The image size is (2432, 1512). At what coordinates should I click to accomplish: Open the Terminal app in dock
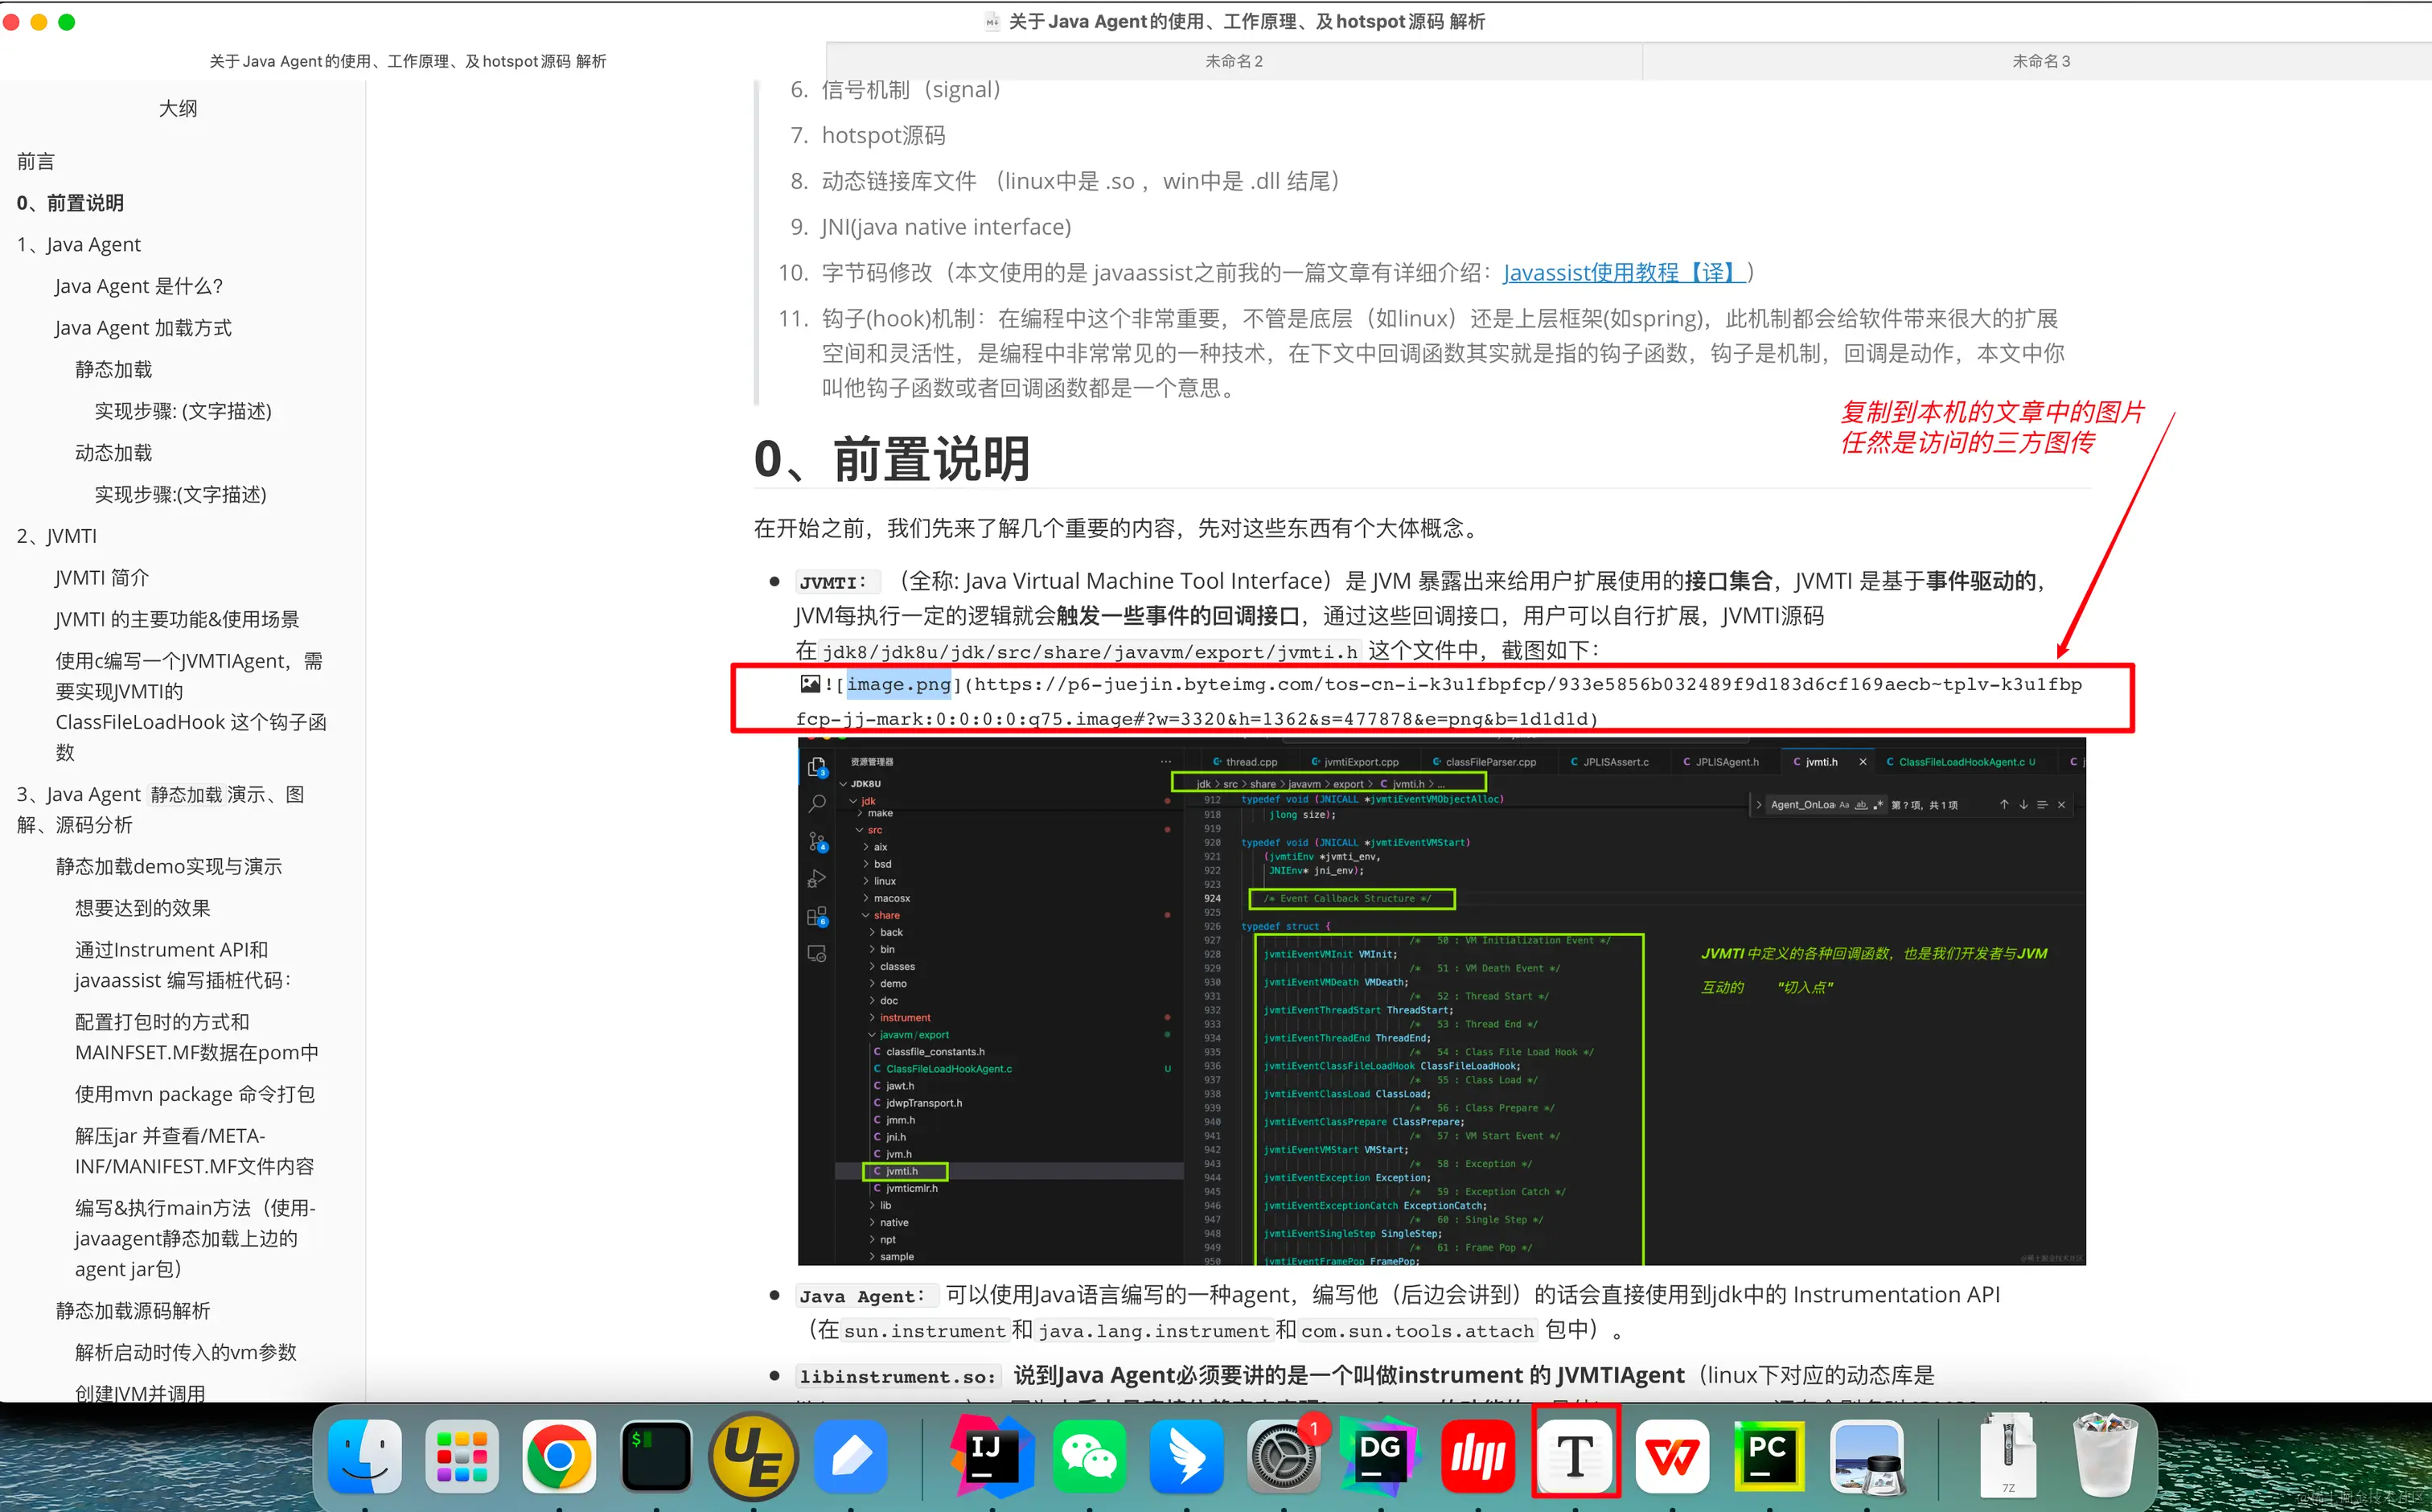click(x=655, y=1456)
